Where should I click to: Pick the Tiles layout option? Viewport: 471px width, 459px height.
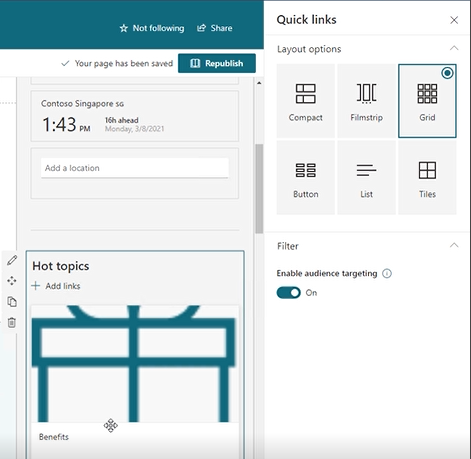[x=427, y=178]
